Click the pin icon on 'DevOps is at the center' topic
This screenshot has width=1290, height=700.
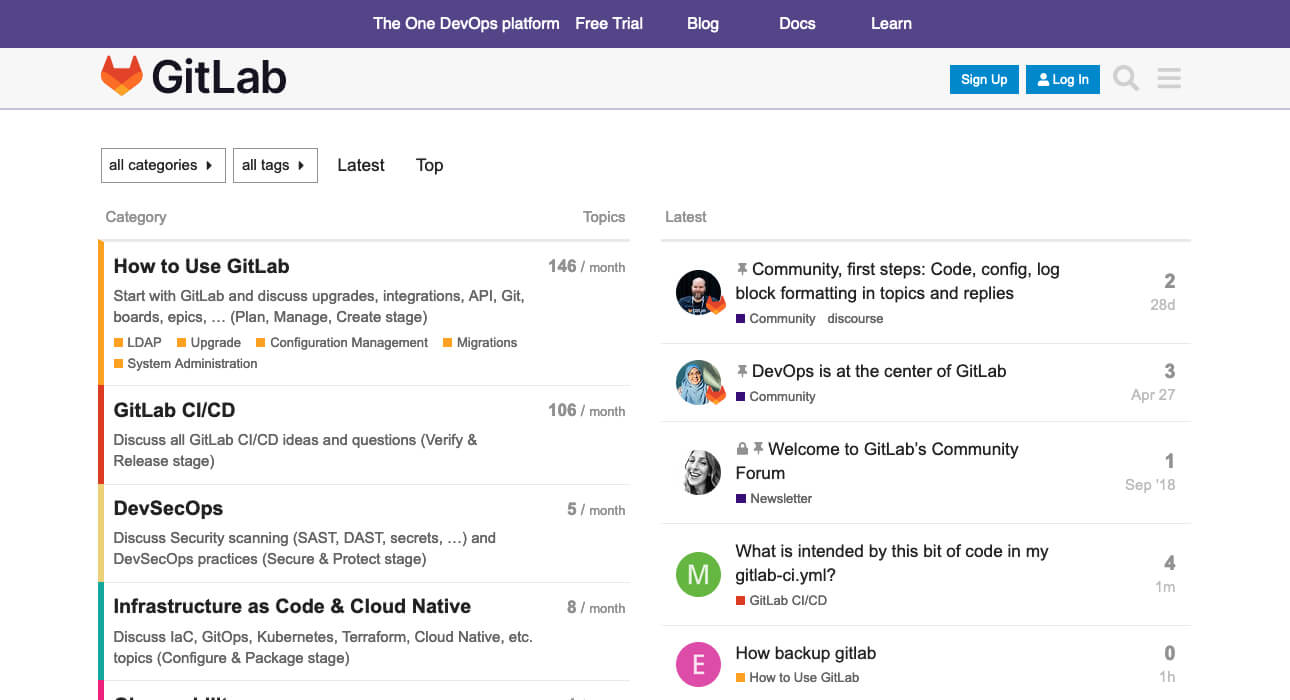tap(741, 371)
